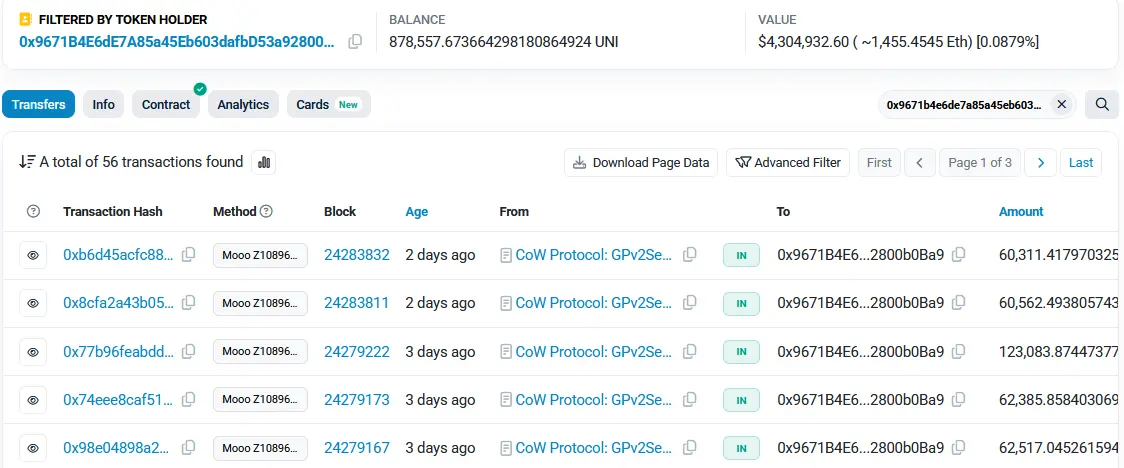Click the search magnifier icon button

point(1102,105)
